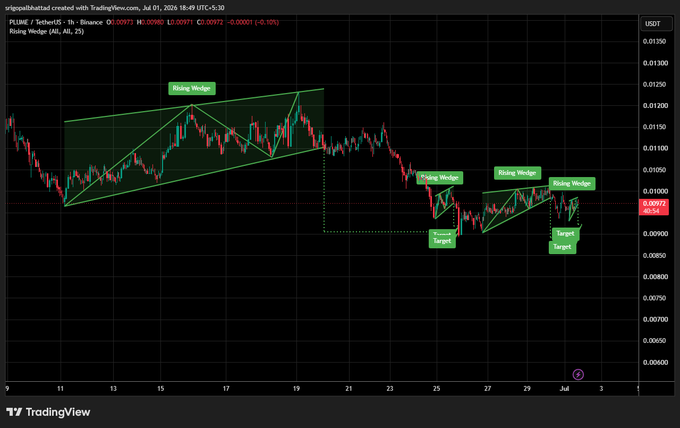This screenshot has width=680, height=428.
Task: Click the Rising Wedge label above the largest wedge
Action: (192, 88)
